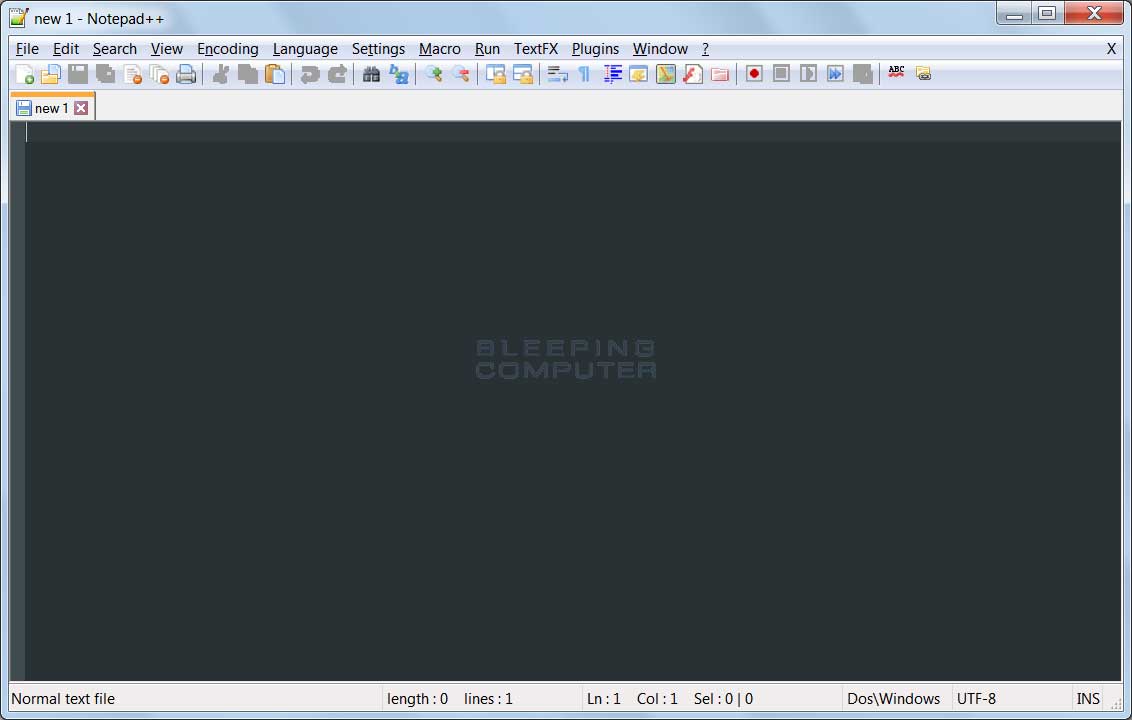Image resolution: width=1132 pixels, height=720 pixels.
Task: Toggle synchronized vertical scrolling icon
Action: pos(496,74)
